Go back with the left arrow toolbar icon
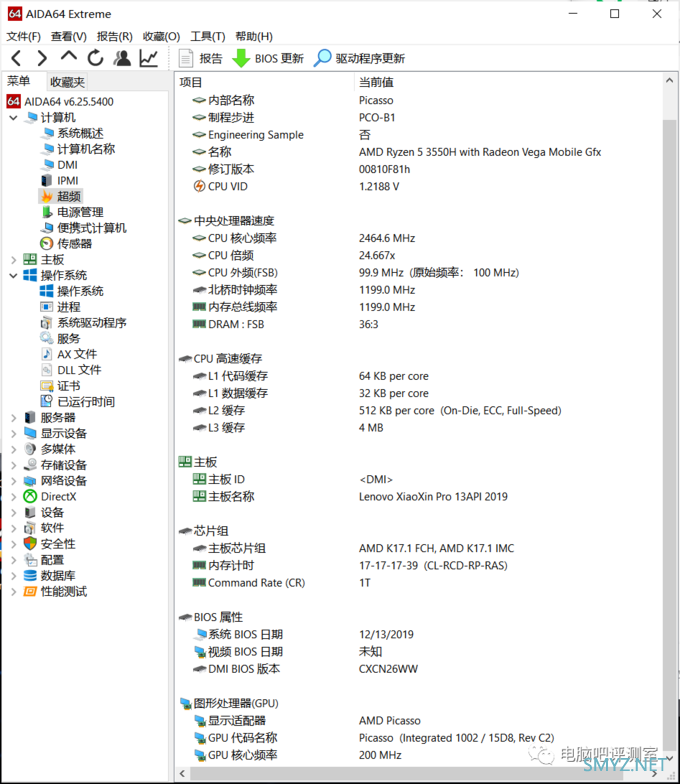The image size is (680, 784). [x=16, y=58]
